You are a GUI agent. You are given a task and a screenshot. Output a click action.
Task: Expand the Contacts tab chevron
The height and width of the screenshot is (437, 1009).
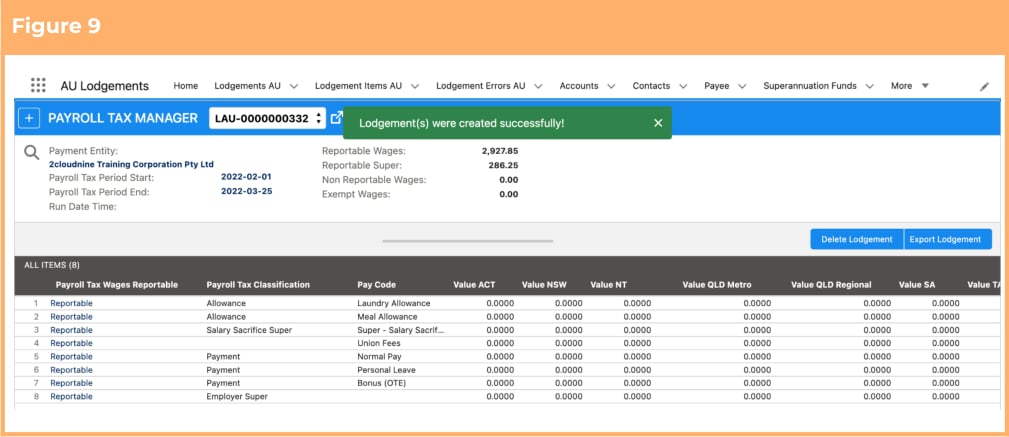(x=683, y=86)
